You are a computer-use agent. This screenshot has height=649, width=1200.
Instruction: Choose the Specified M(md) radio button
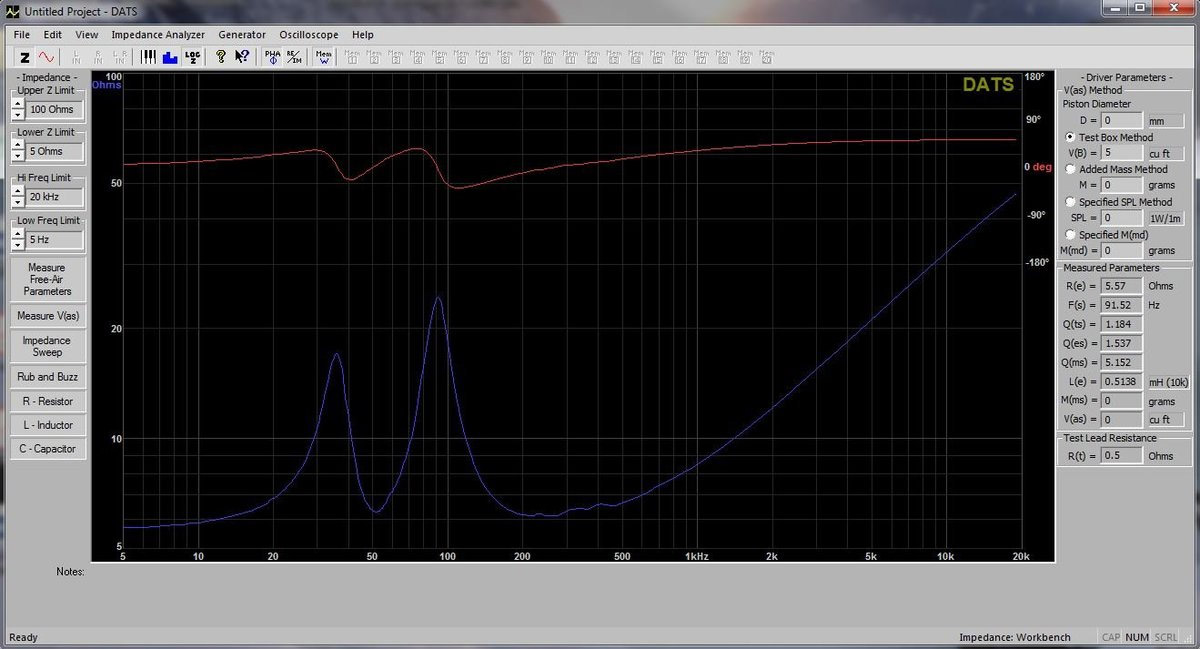pos(1071,235)
